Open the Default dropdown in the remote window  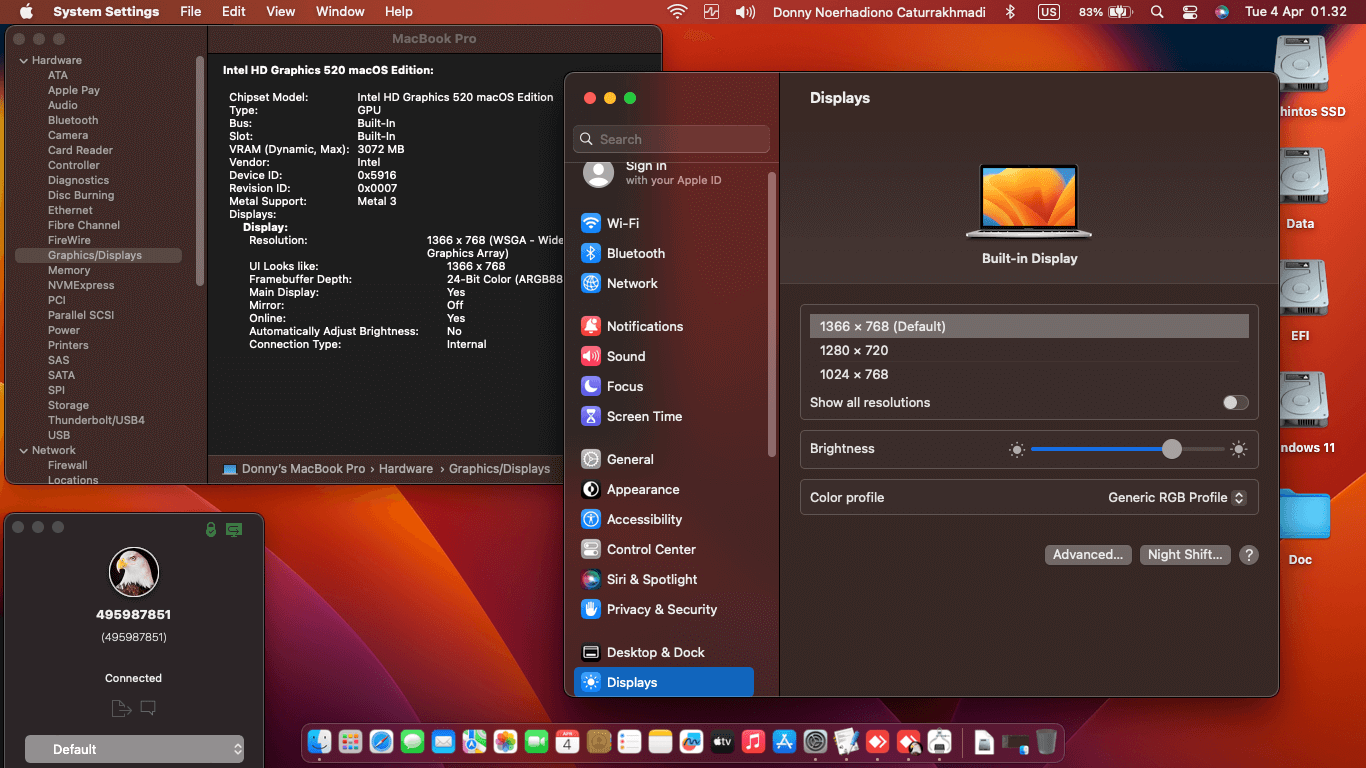134,749
